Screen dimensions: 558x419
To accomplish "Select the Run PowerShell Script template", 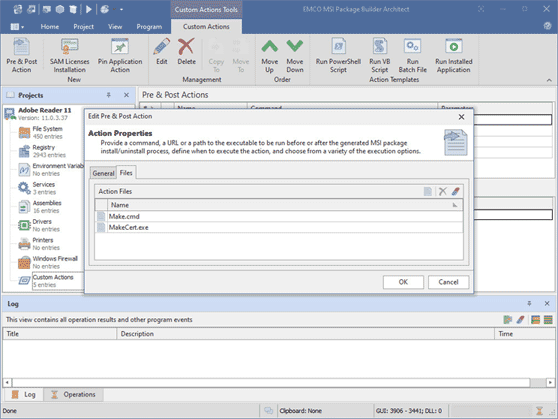I will click(338, 56).
